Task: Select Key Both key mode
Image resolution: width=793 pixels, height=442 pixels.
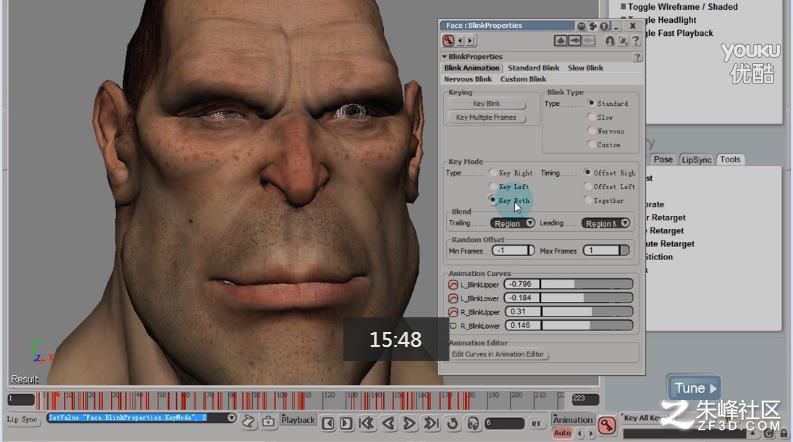Action: click(493, 200)
